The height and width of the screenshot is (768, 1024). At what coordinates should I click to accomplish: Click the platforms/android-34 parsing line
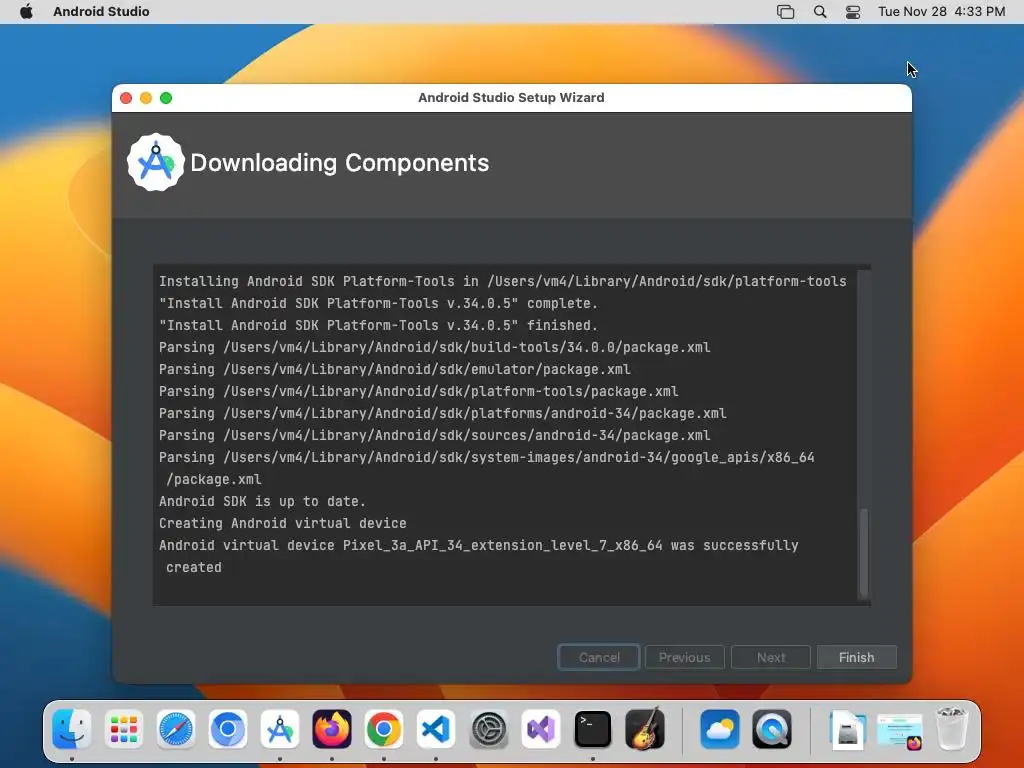pyautogui.click(x=443, y=413)
